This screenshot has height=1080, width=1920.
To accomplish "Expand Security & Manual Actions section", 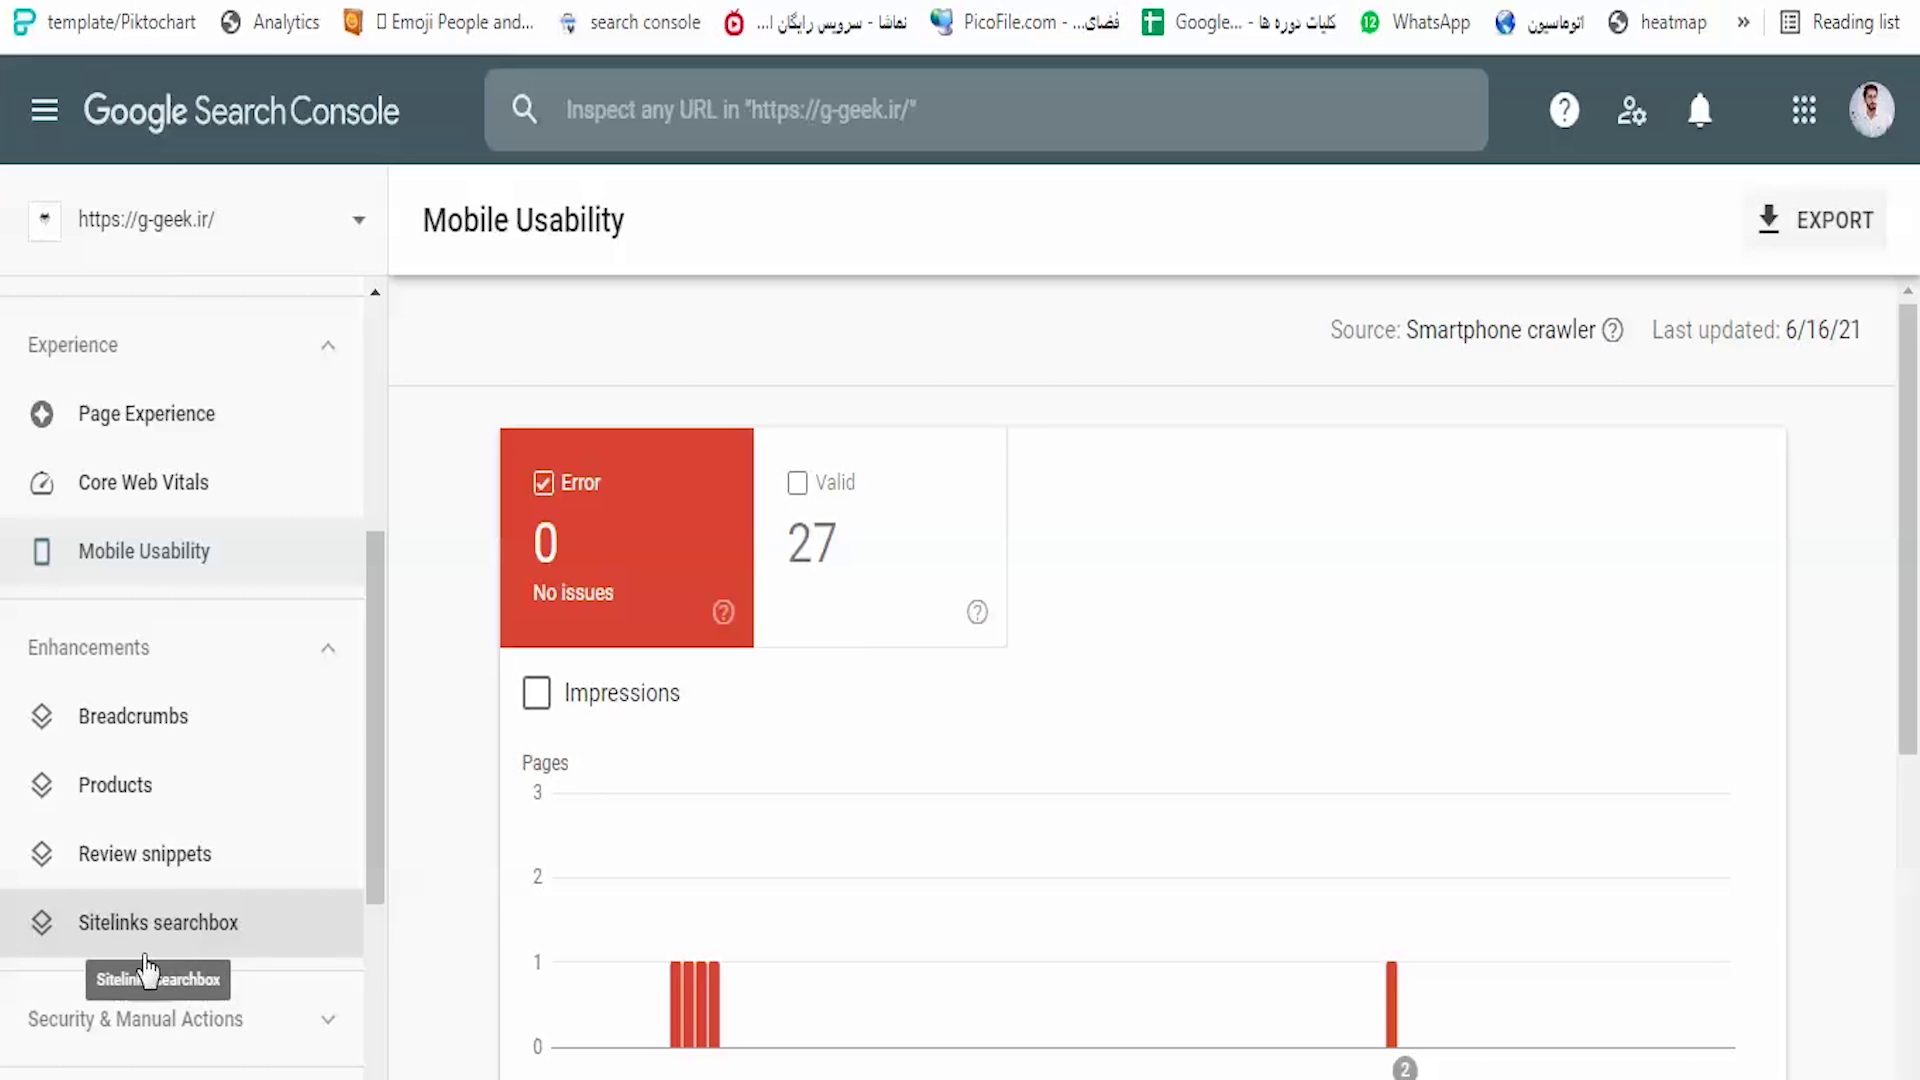I will tap(328, 1019).
